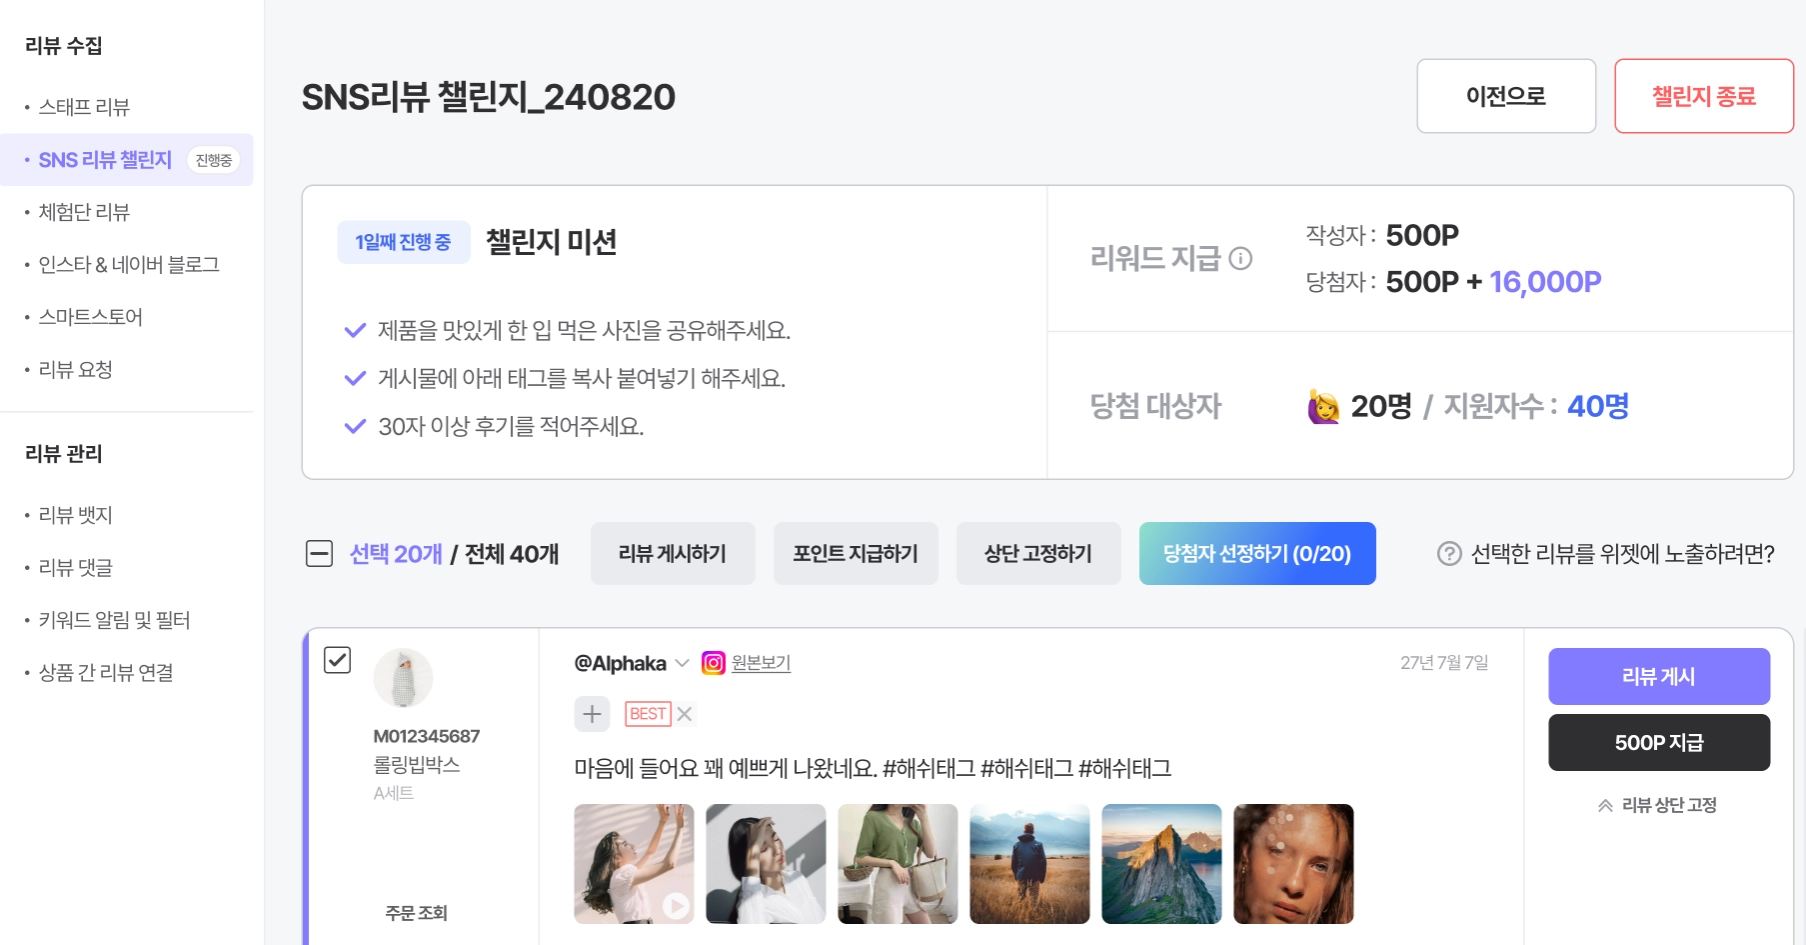
Task: Open 인스타 & 네이버 블로그 menu
Action: (x=127, y=265)
